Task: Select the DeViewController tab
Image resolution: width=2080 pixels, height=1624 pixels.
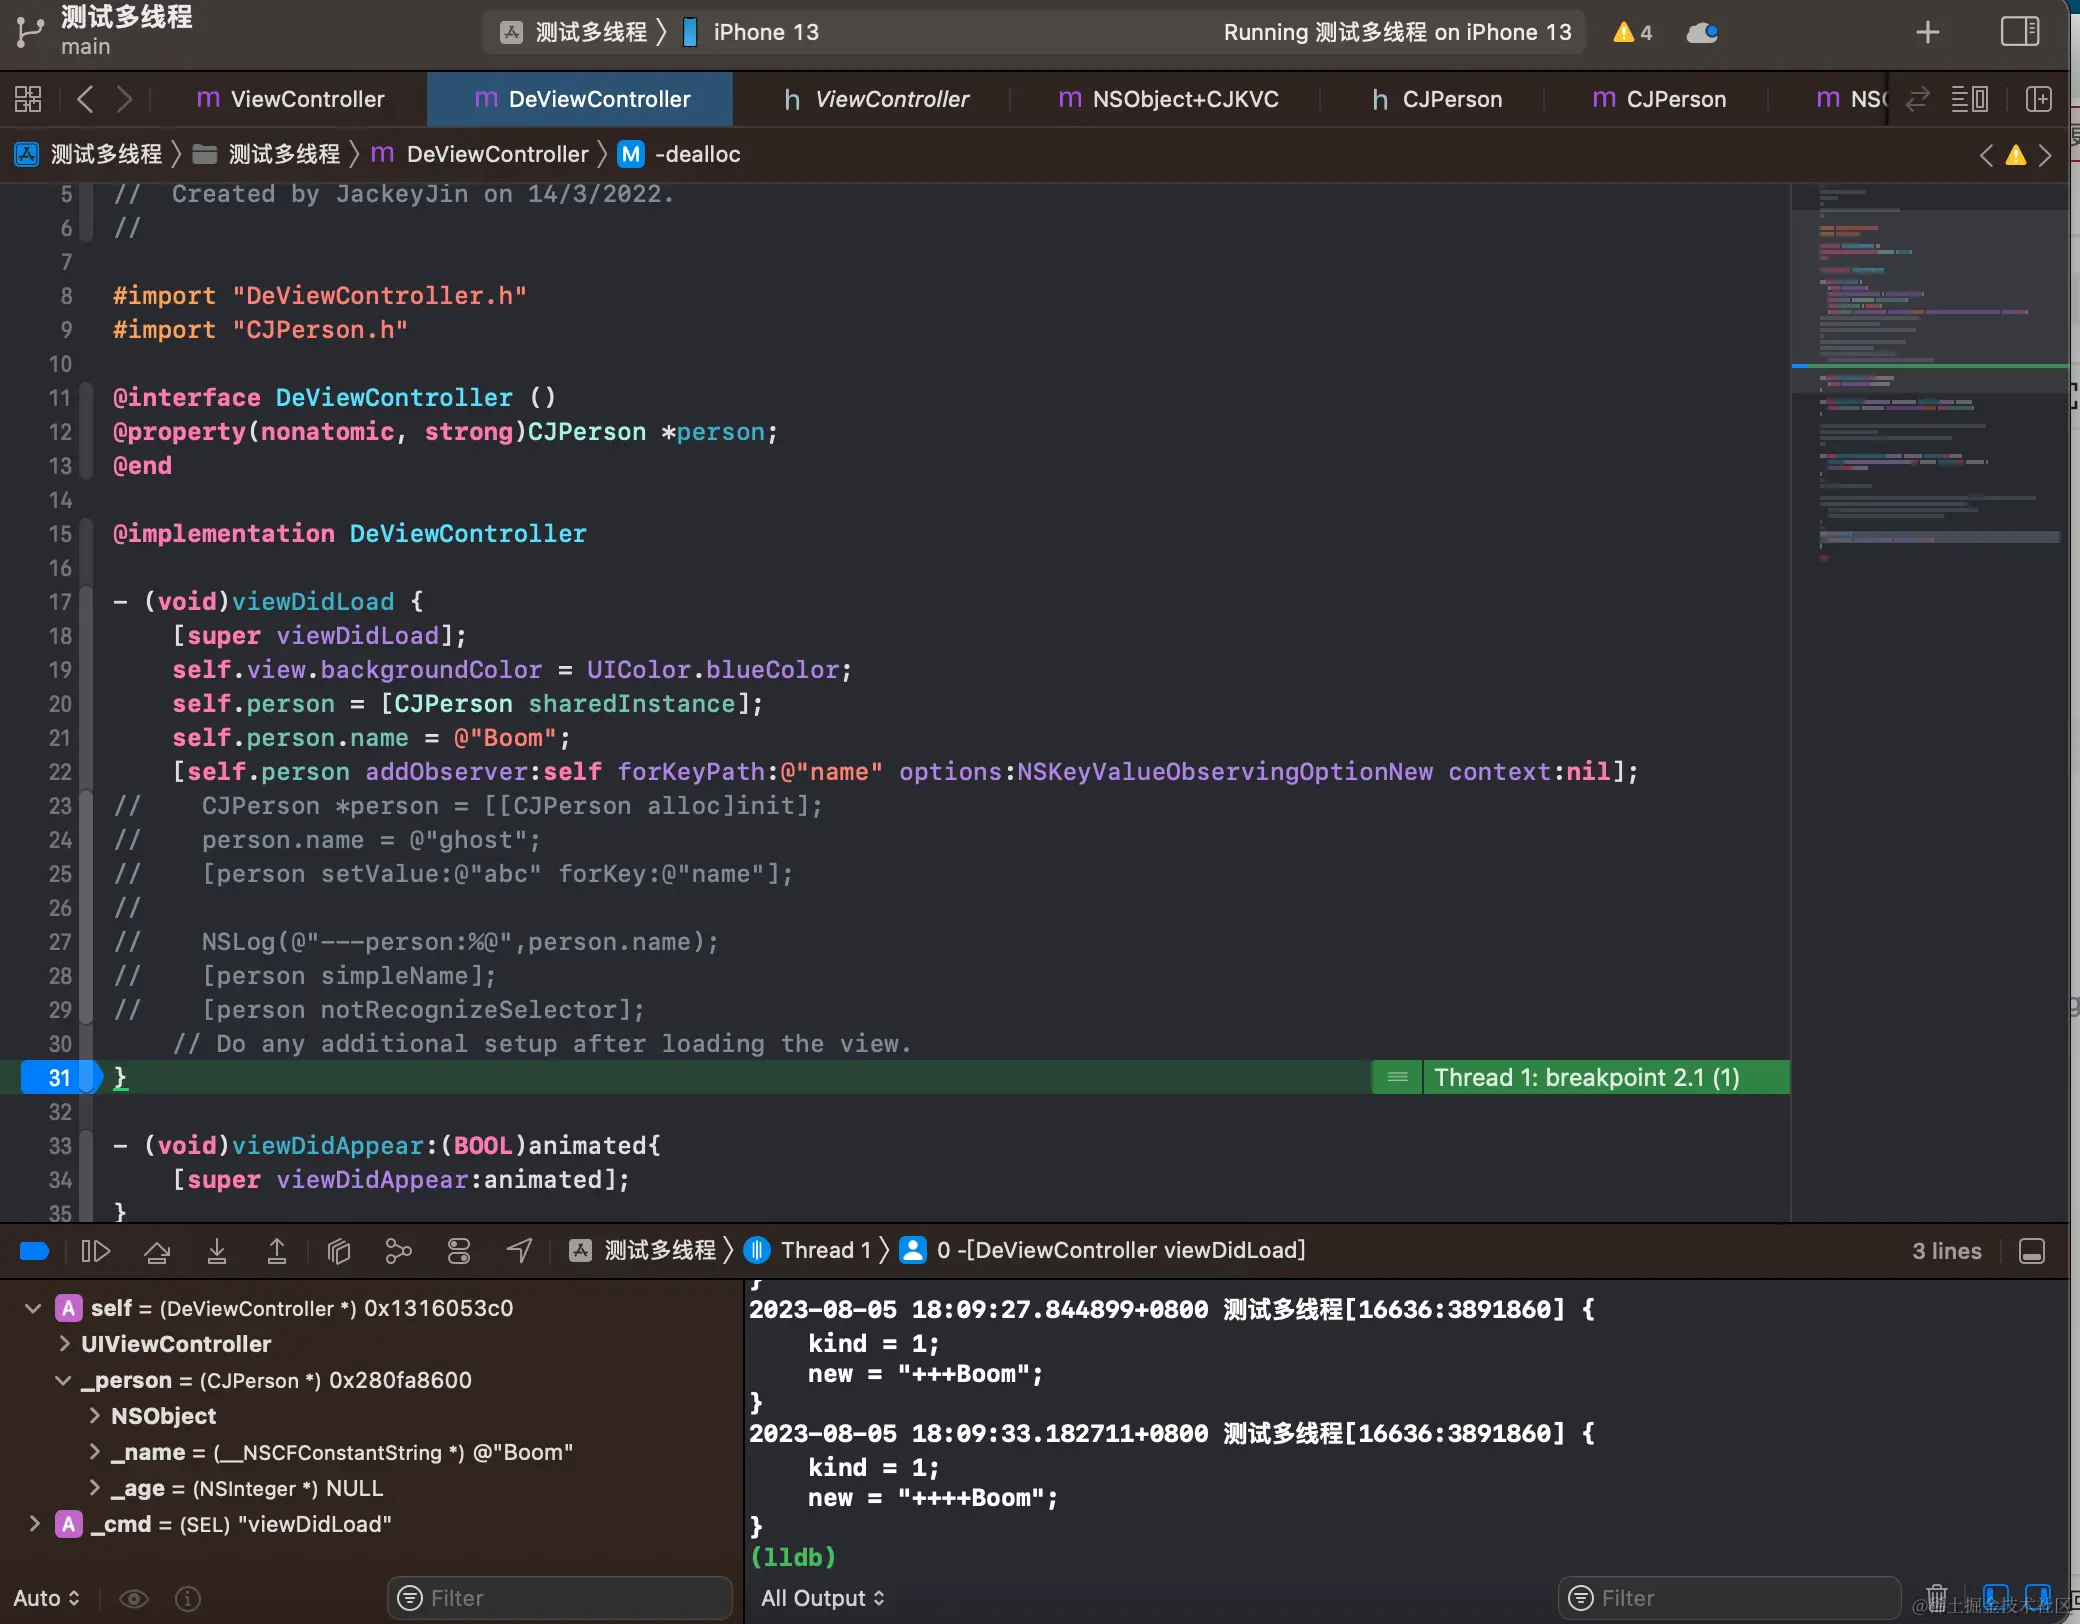Action: pos(582,99)
